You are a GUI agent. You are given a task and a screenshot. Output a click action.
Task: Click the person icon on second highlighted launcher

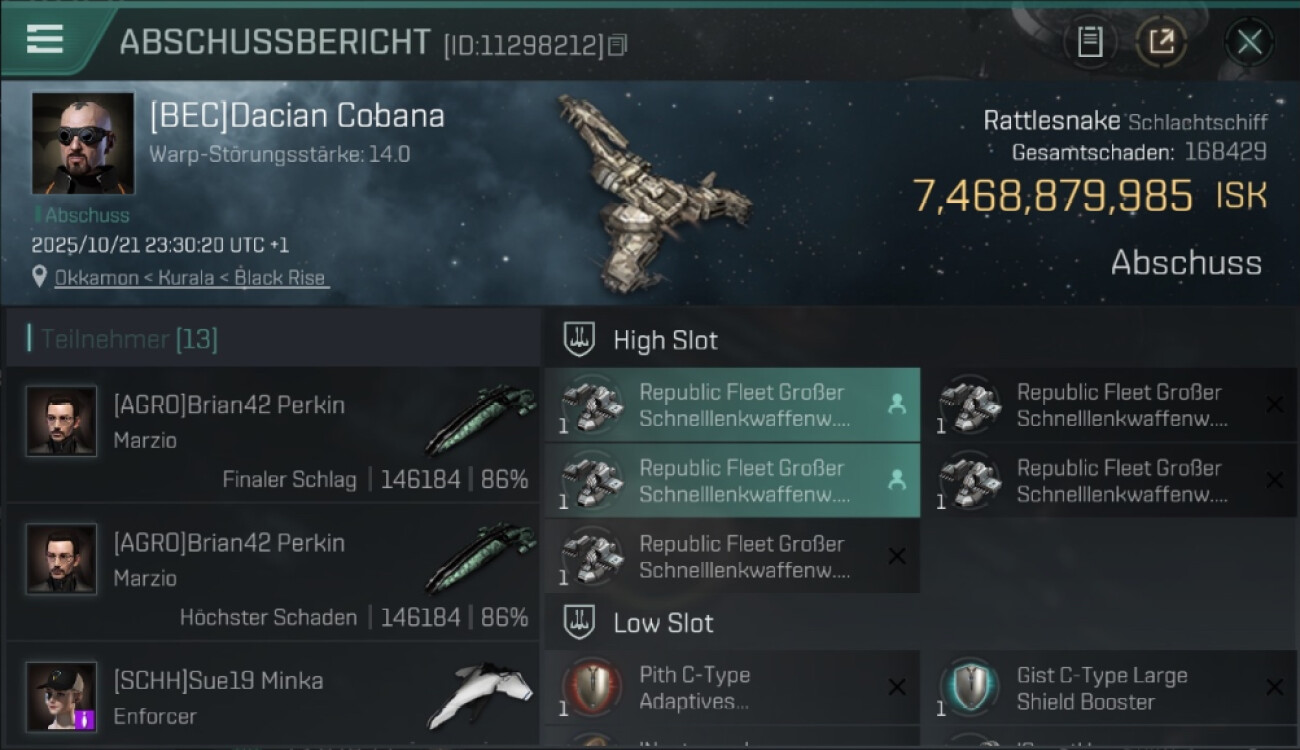coord(896,480)
